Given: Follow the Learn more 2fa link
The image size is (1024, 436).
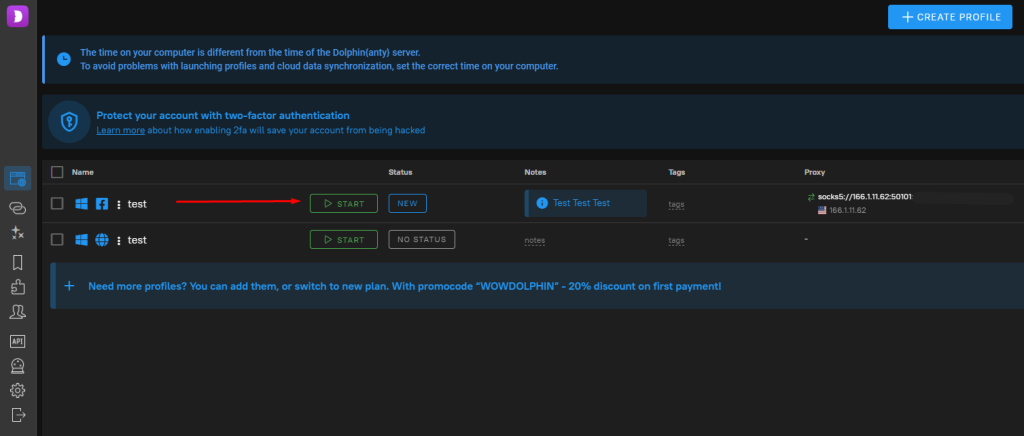Looking at the screenshot, I should pos(121,131).
